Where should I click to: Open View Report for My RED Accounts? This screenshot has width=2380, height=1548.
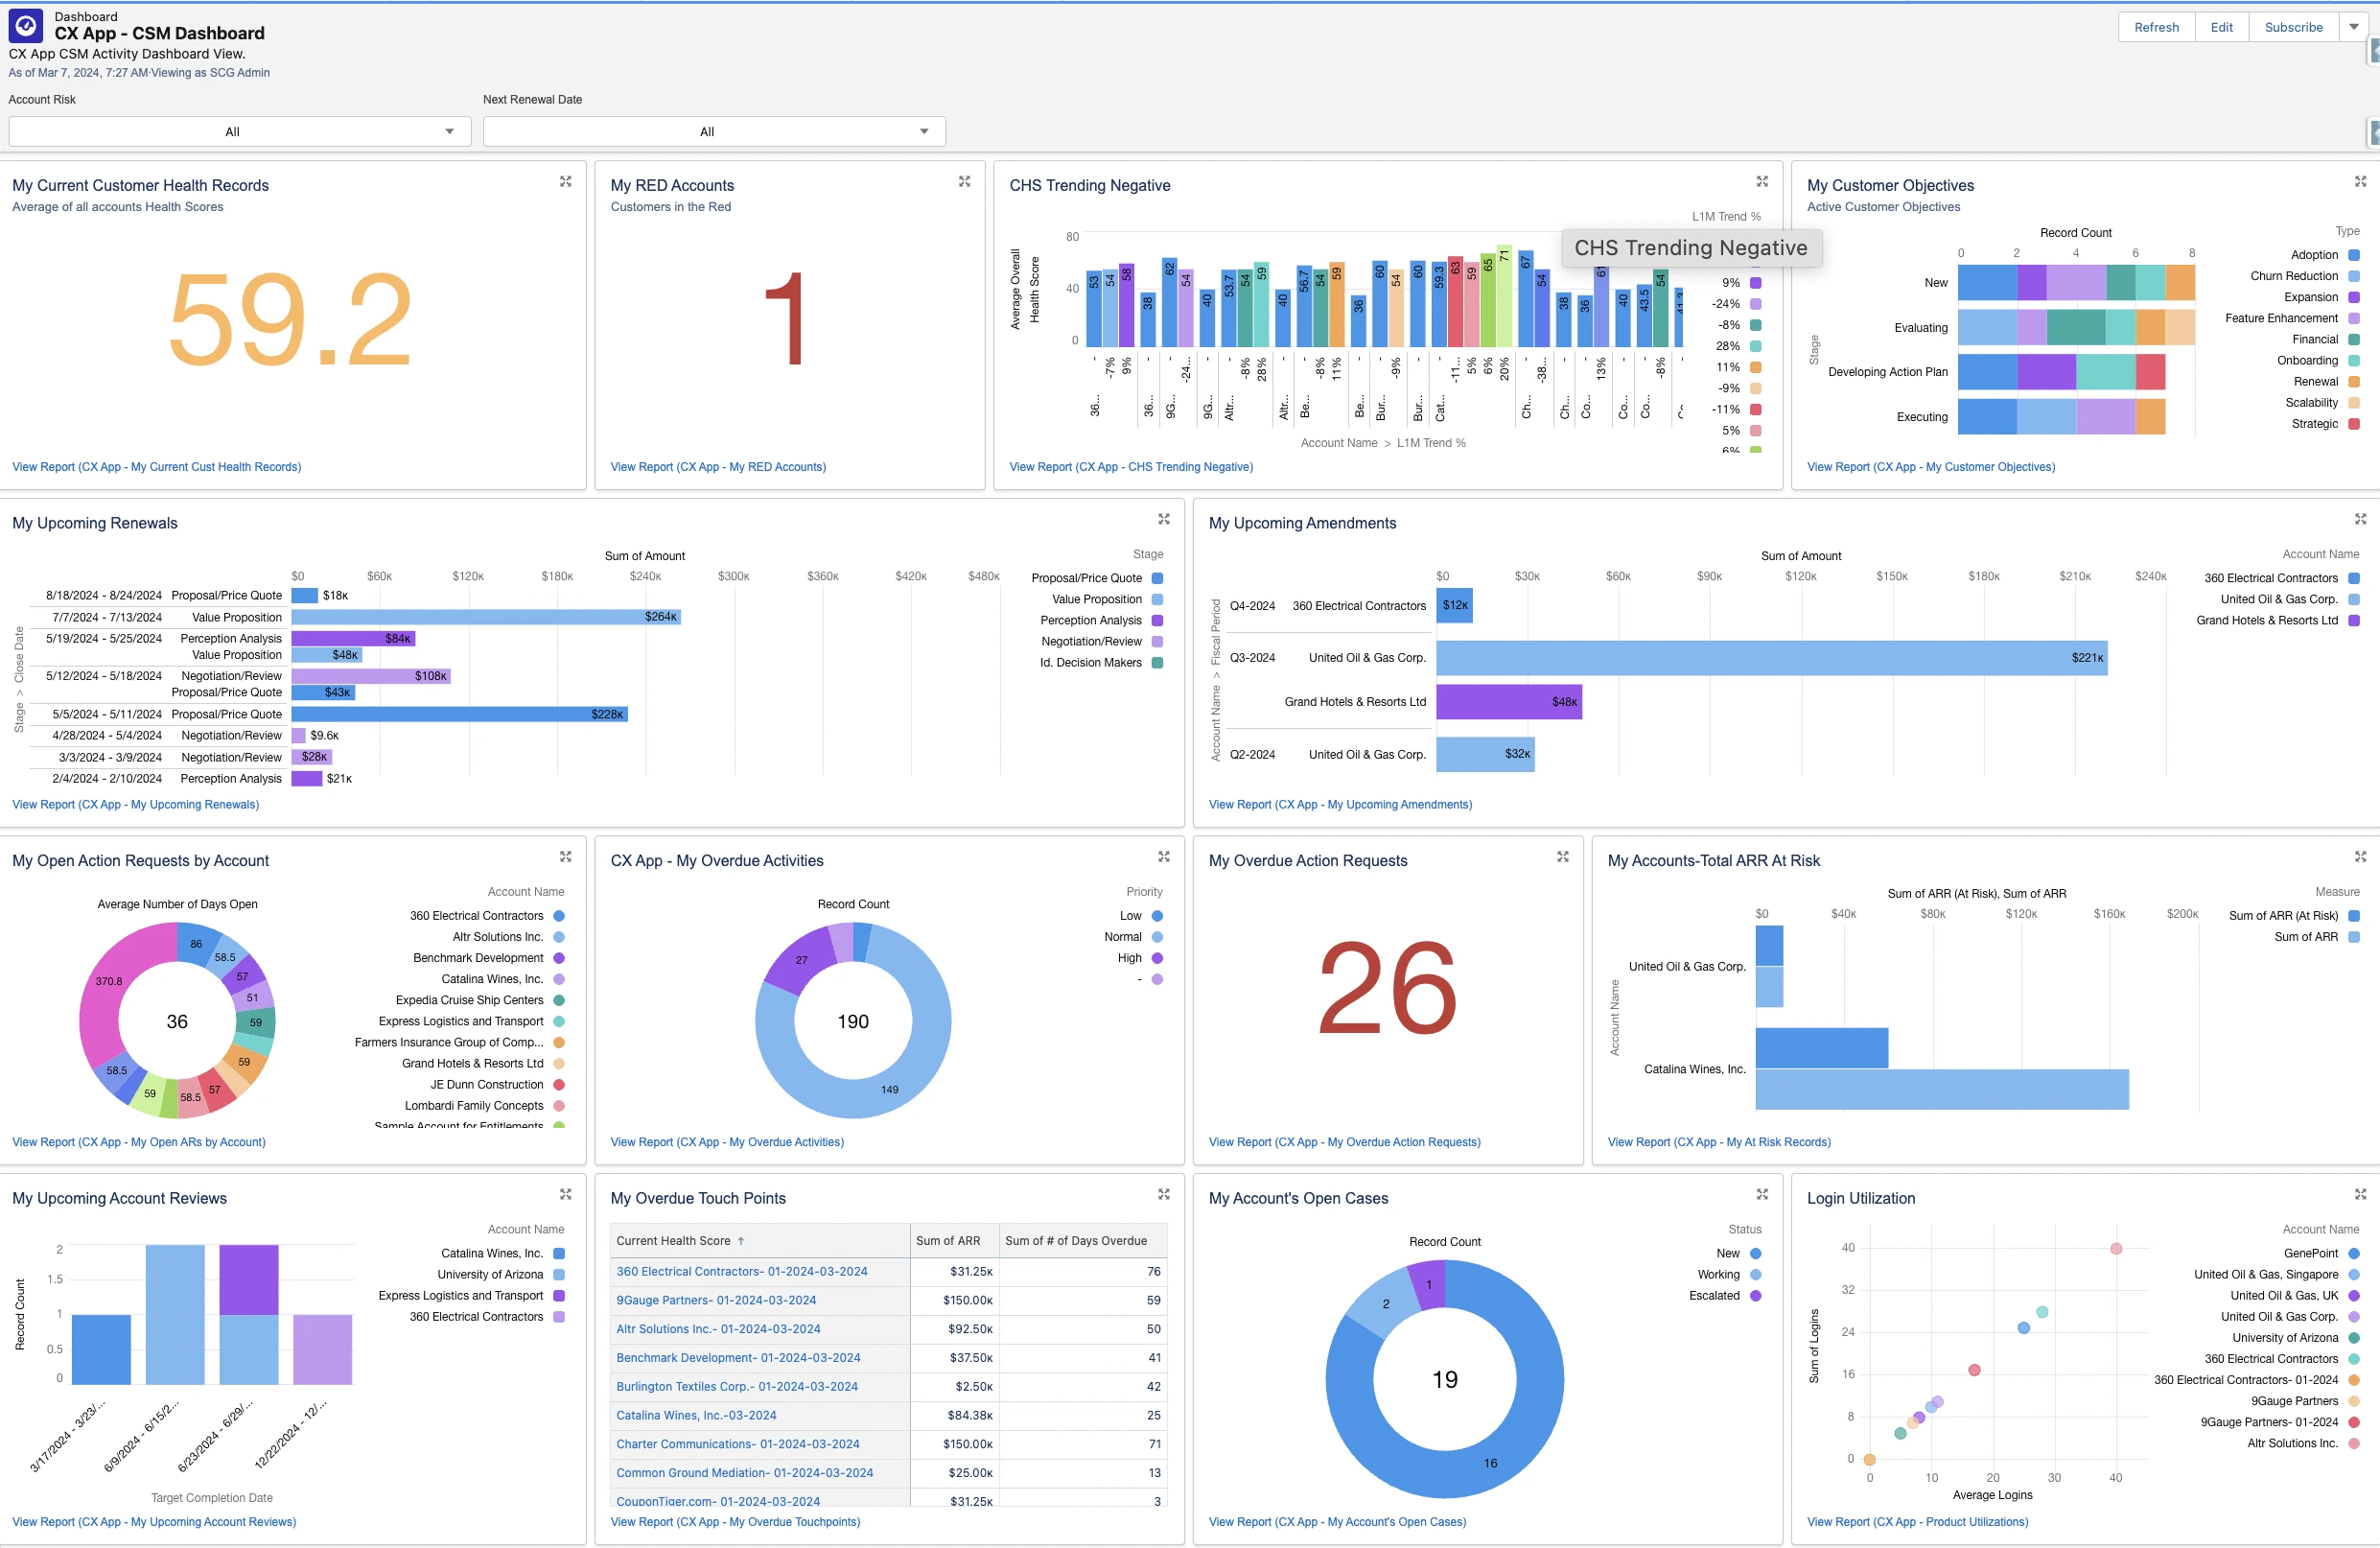tap(717, 467)
